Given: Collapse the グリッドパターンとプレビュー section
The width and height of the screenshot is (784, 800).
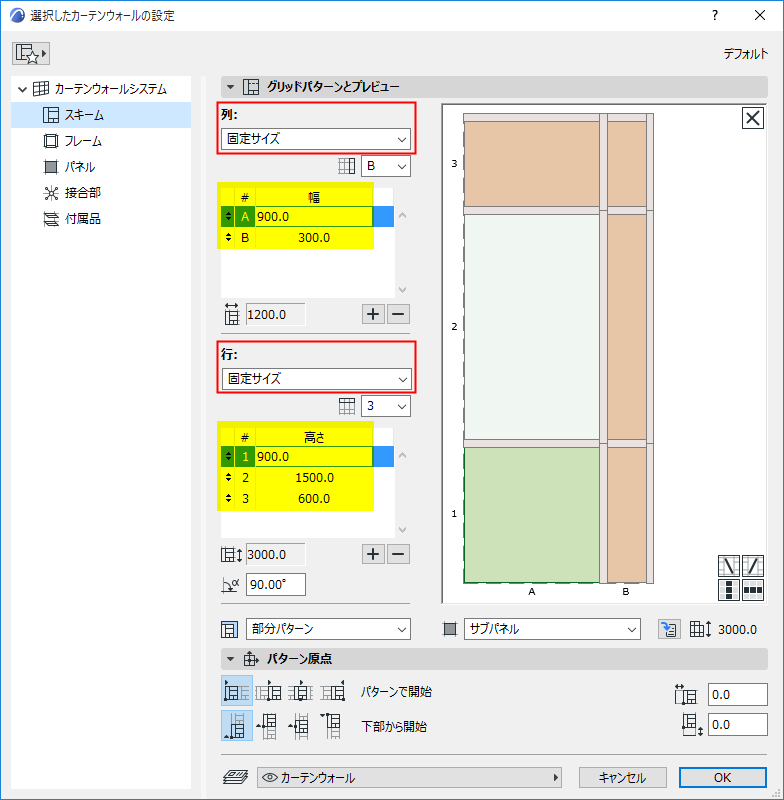Looking at the screenshot, I should click(x=231, y=87).
